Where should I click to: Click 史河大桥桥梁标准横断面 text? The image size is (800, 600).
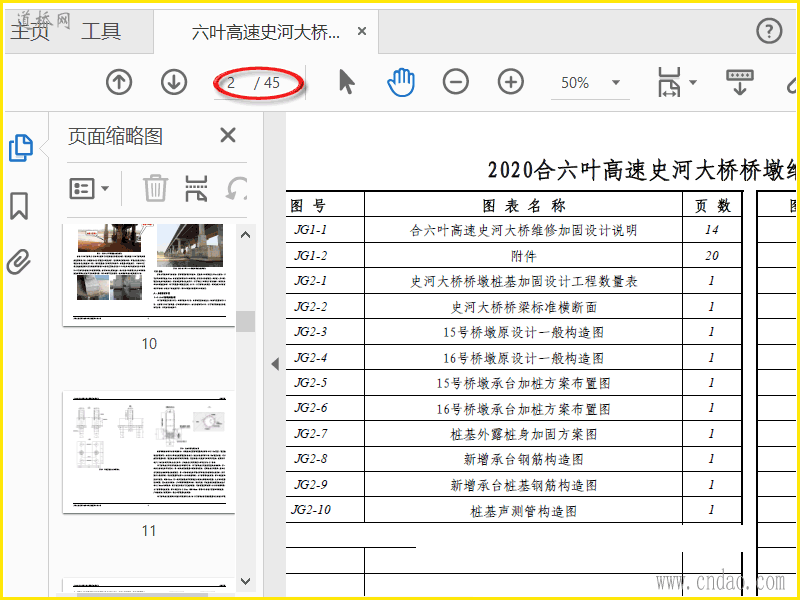pos(523,307)
